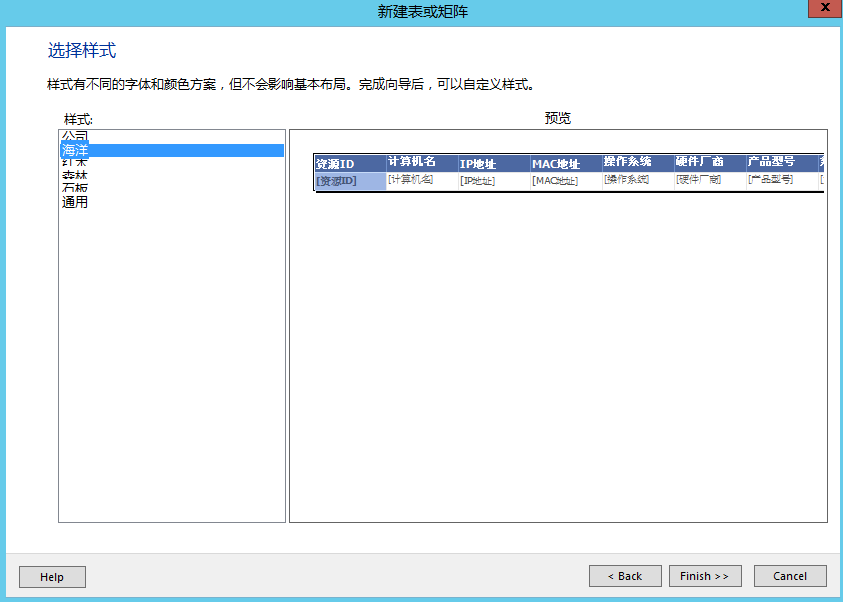Click the [MAC地址] data cell in preview

pos(566,181)
